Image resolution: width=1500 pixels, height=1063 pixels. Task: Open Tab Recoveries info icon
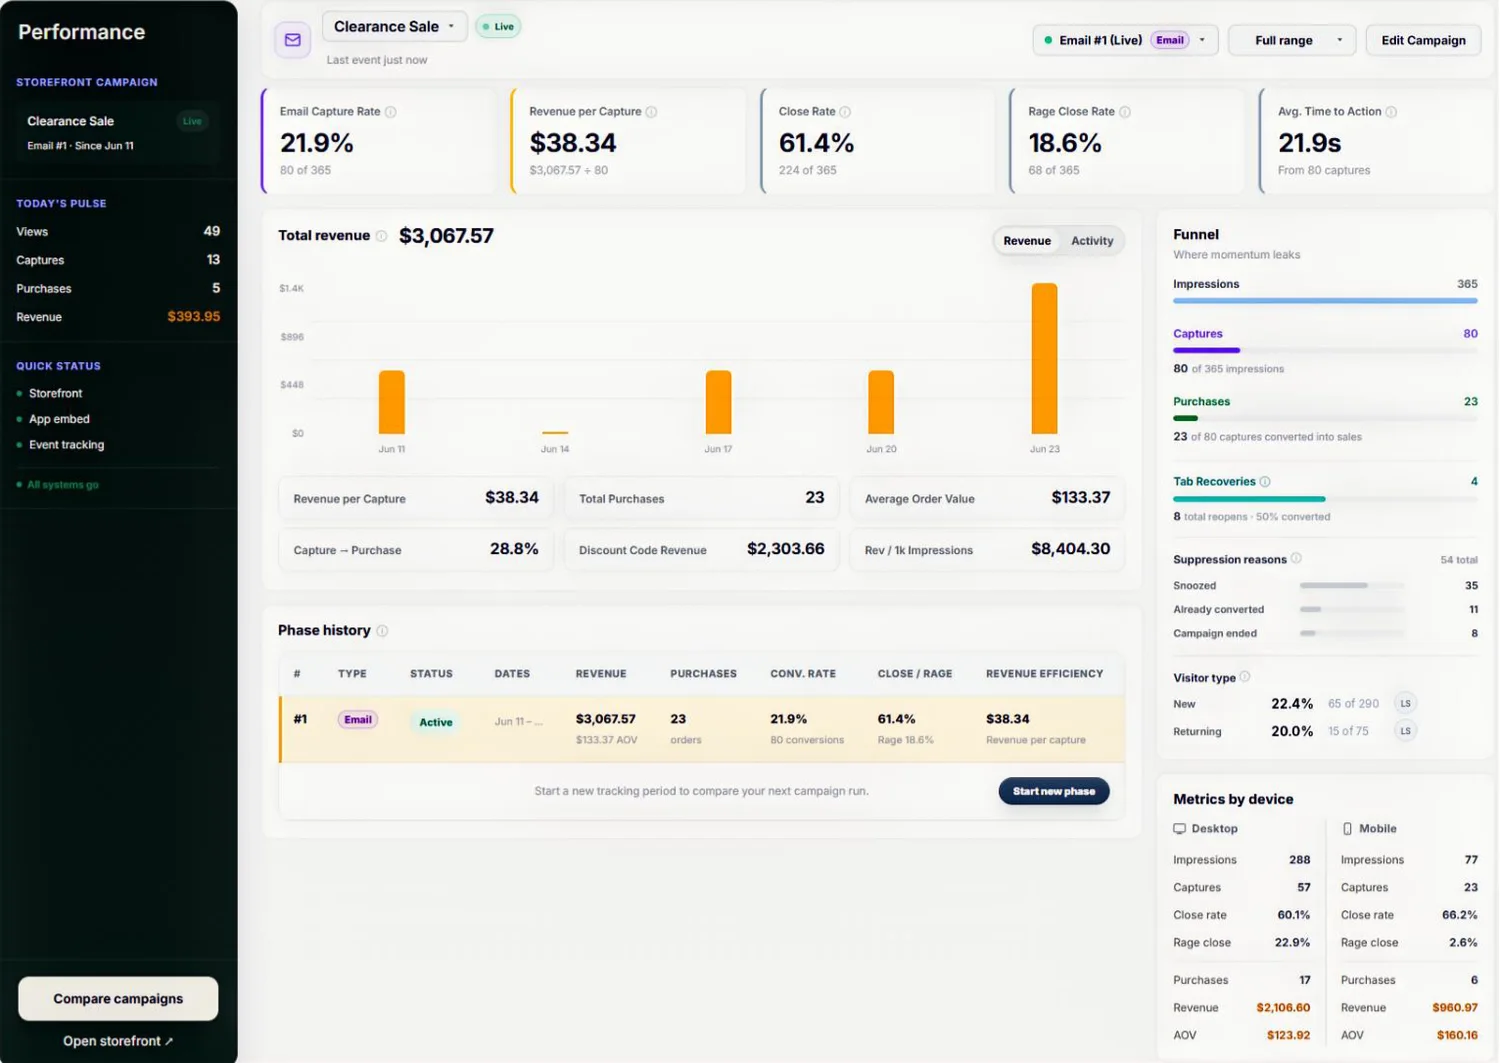click(1265, 482)
